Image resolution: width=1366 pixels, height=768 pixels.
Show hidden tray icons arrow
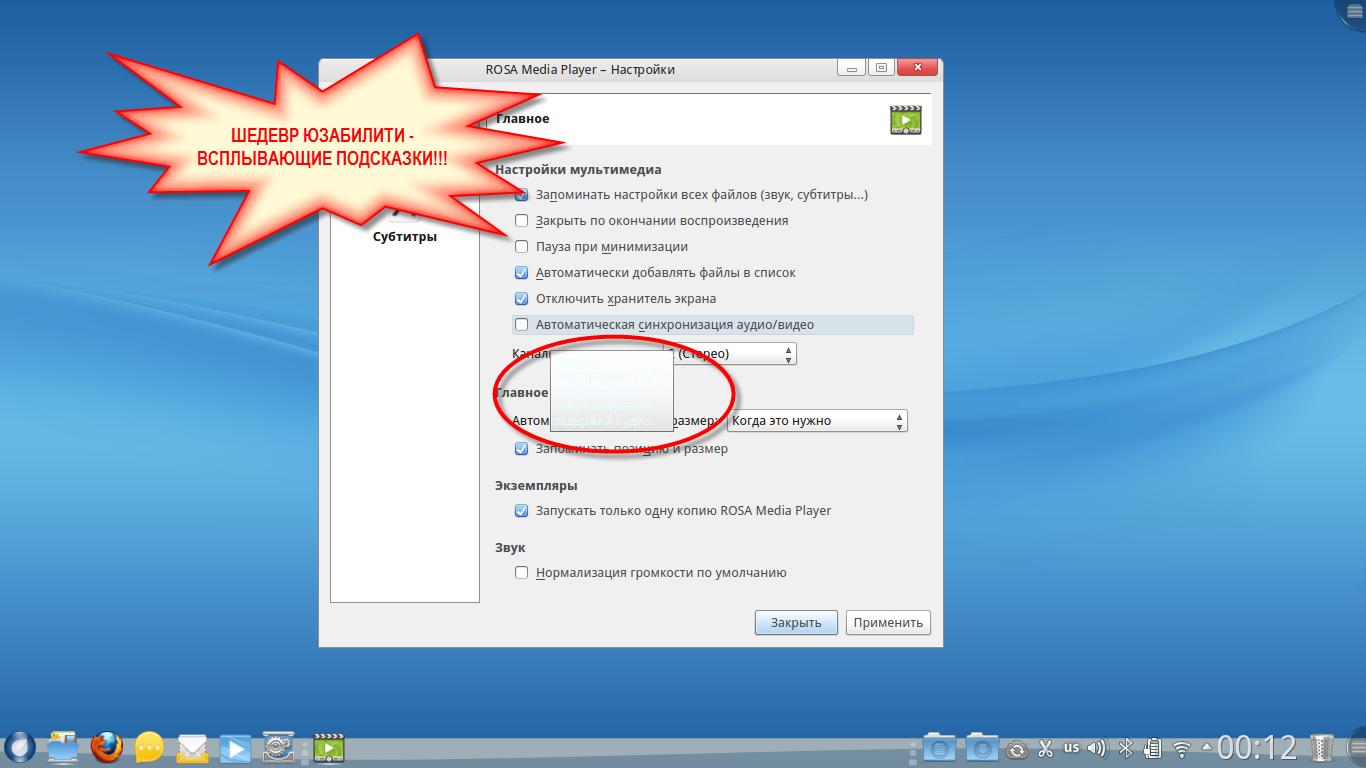(1207, 747)
